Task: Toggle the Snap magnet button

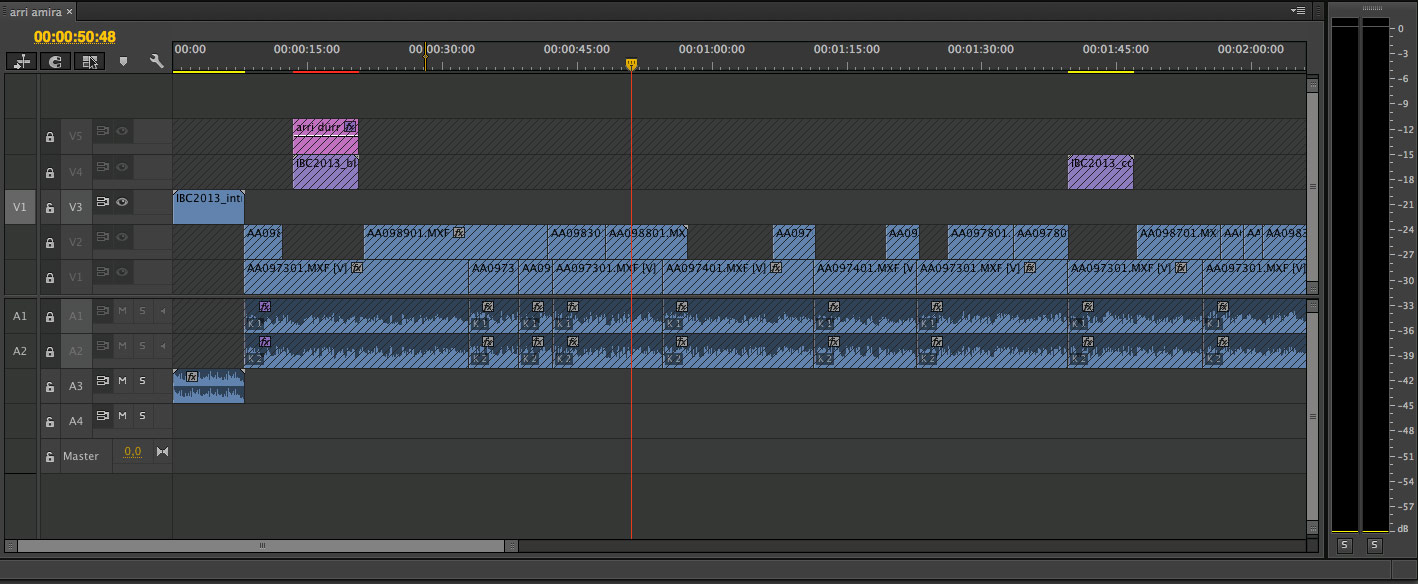Action: pos(55,62)
